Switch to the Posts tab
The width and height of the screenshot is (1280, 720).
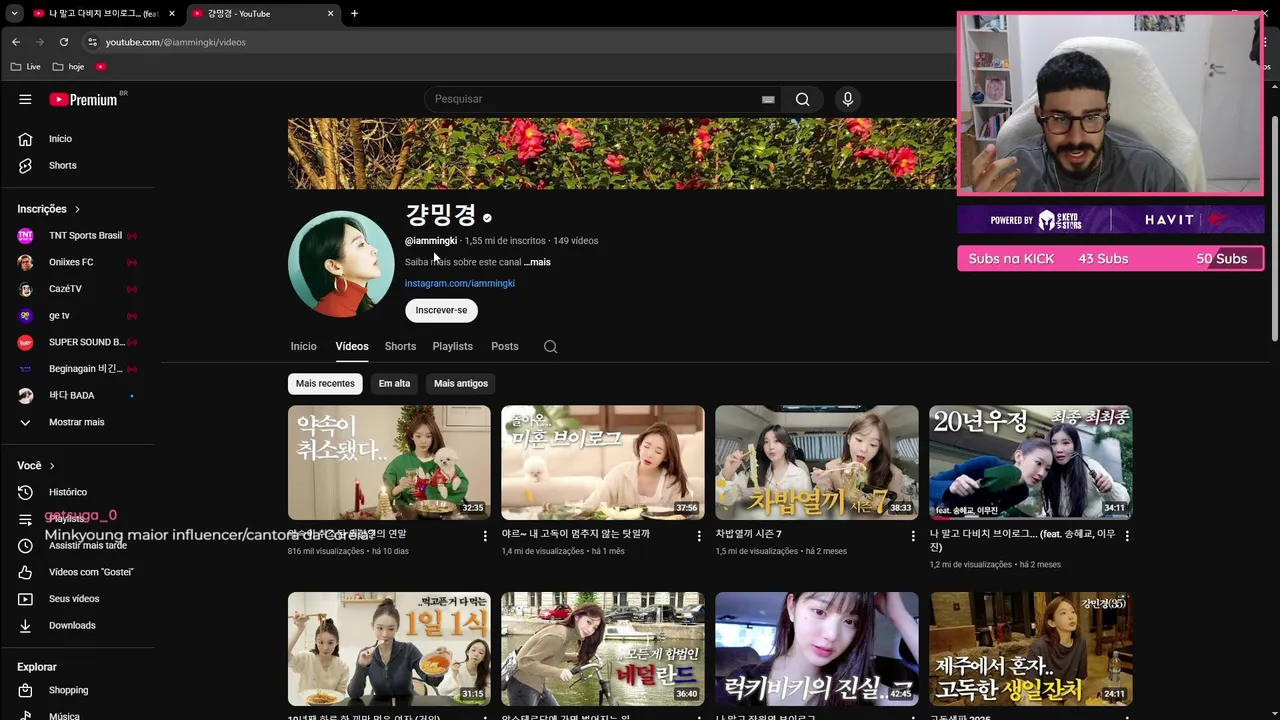[505, 346]
